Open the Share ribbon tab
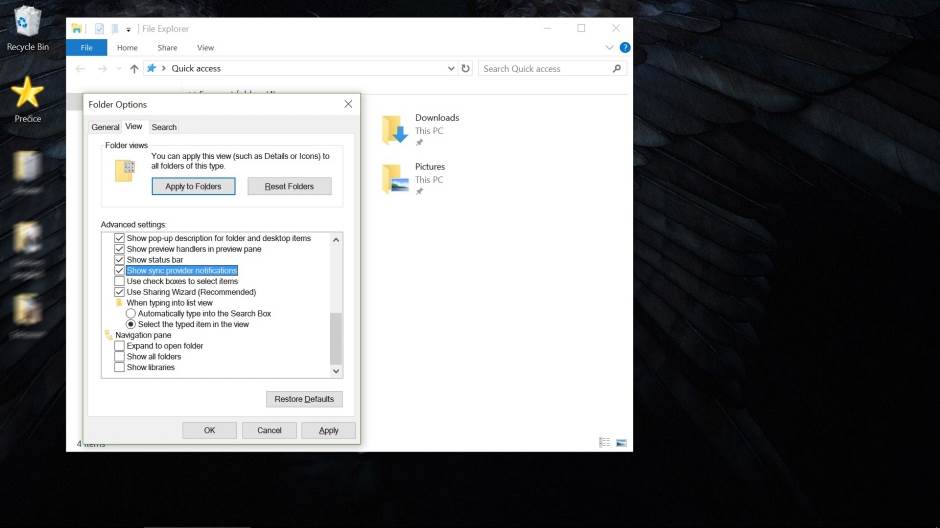 pos(167,48)
